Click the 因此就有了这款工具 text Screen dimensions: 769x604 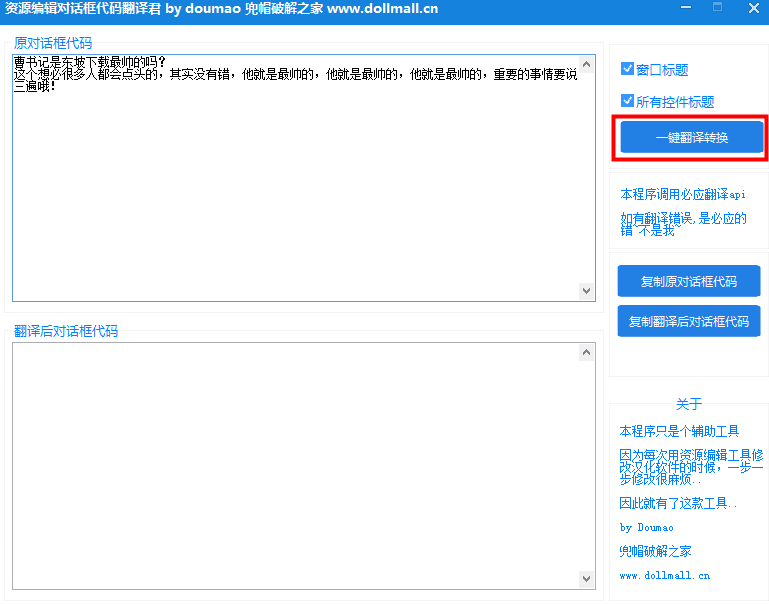pos(678,503)
